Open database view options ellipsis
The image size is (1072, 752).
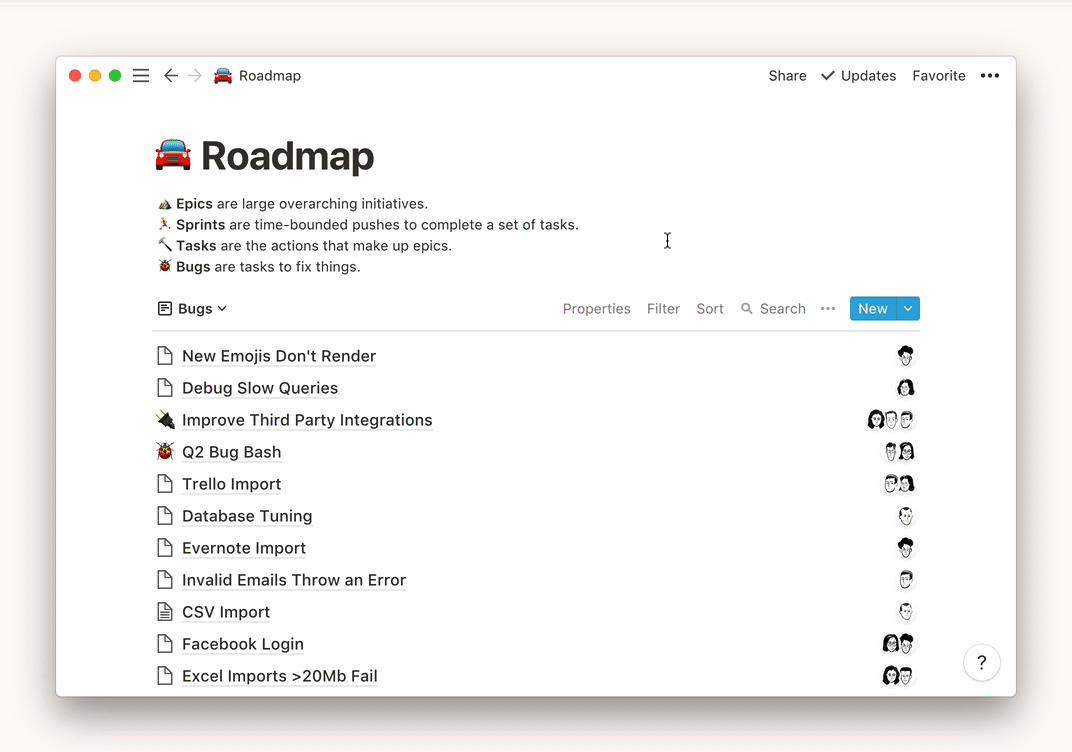pyautogui.click(x=827, y=309)
